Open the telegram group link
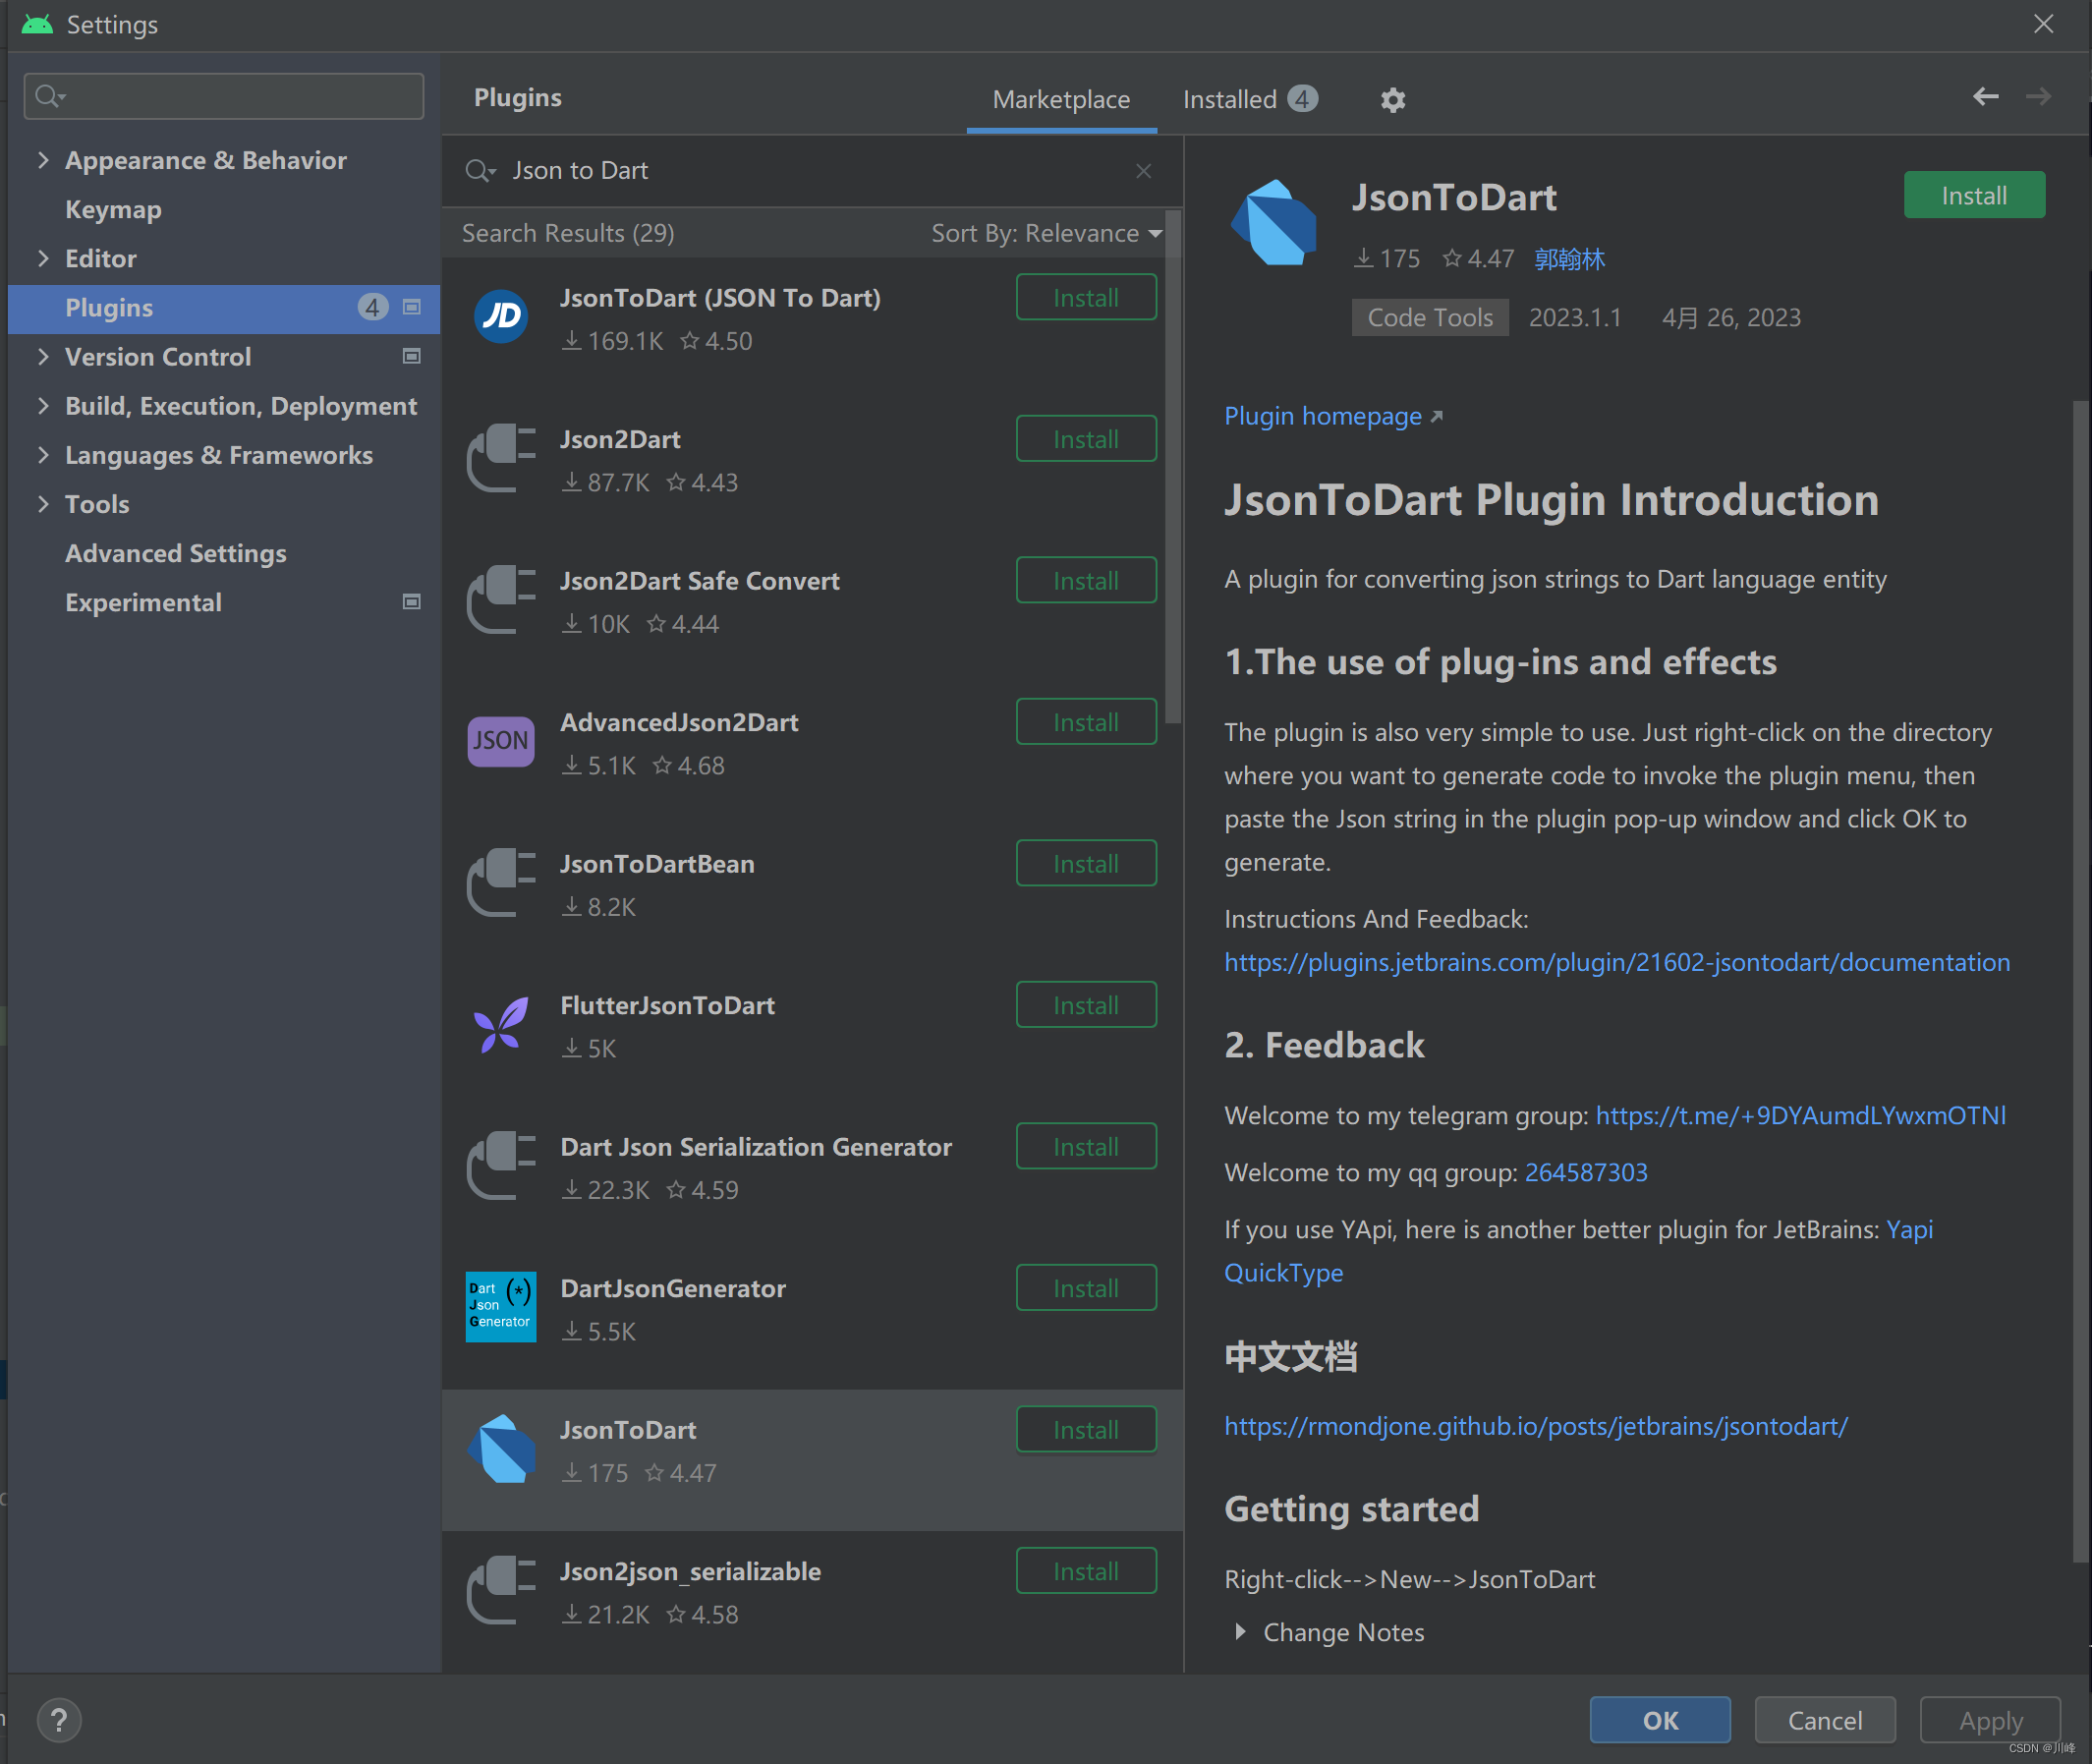The height and width of the screenshot is (1764, 2092). point(1800,1115)
